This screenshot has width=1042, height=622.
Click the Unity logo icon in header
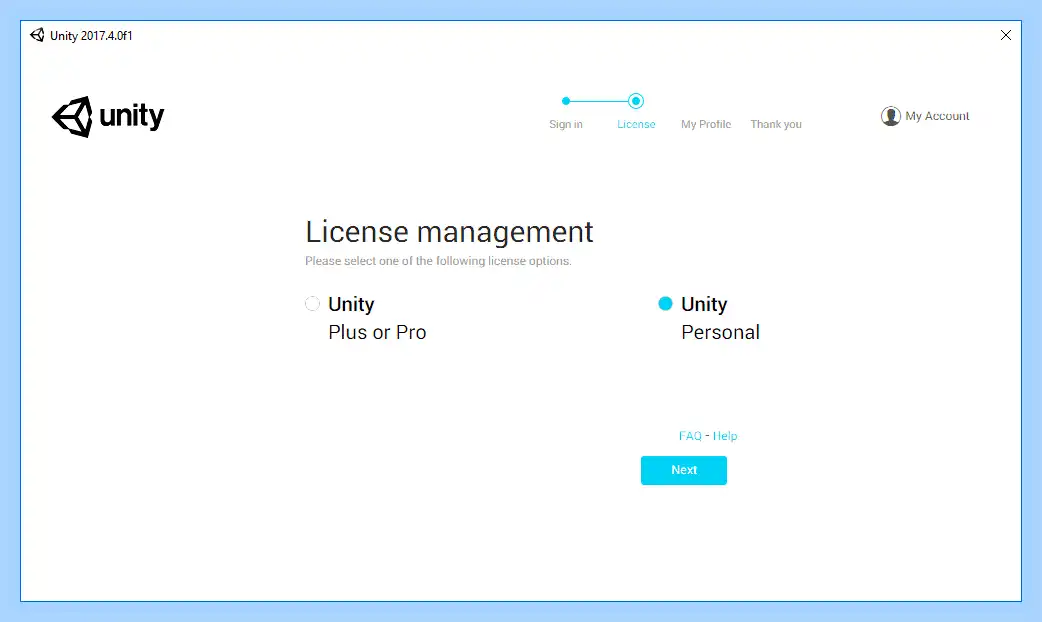point(72,117)
